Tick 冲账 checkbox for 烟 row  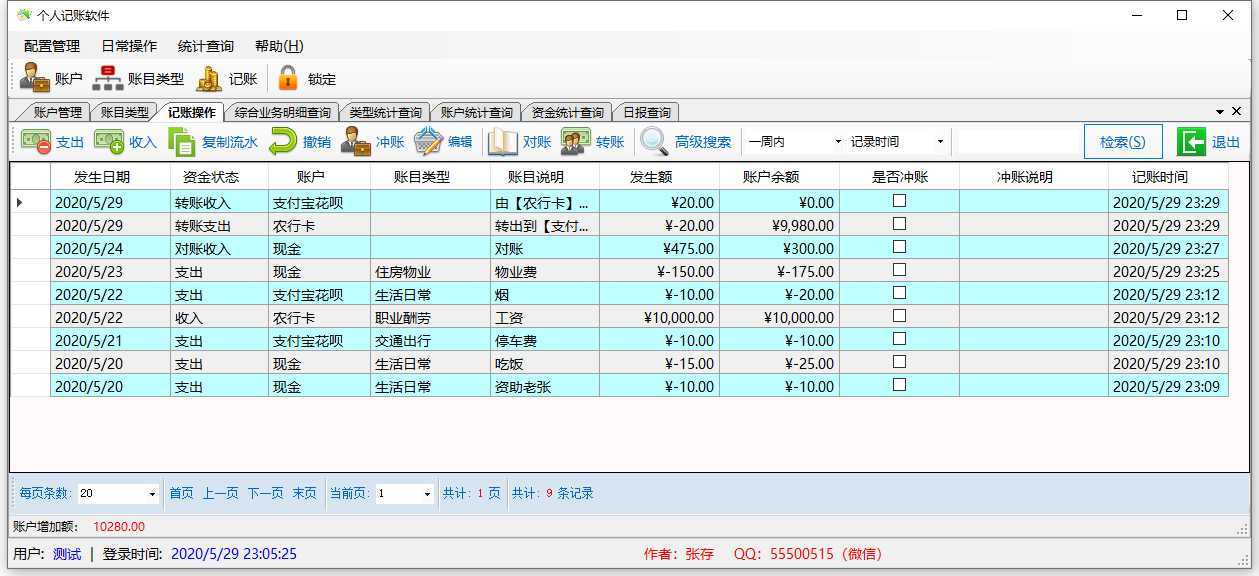point(899,293)
